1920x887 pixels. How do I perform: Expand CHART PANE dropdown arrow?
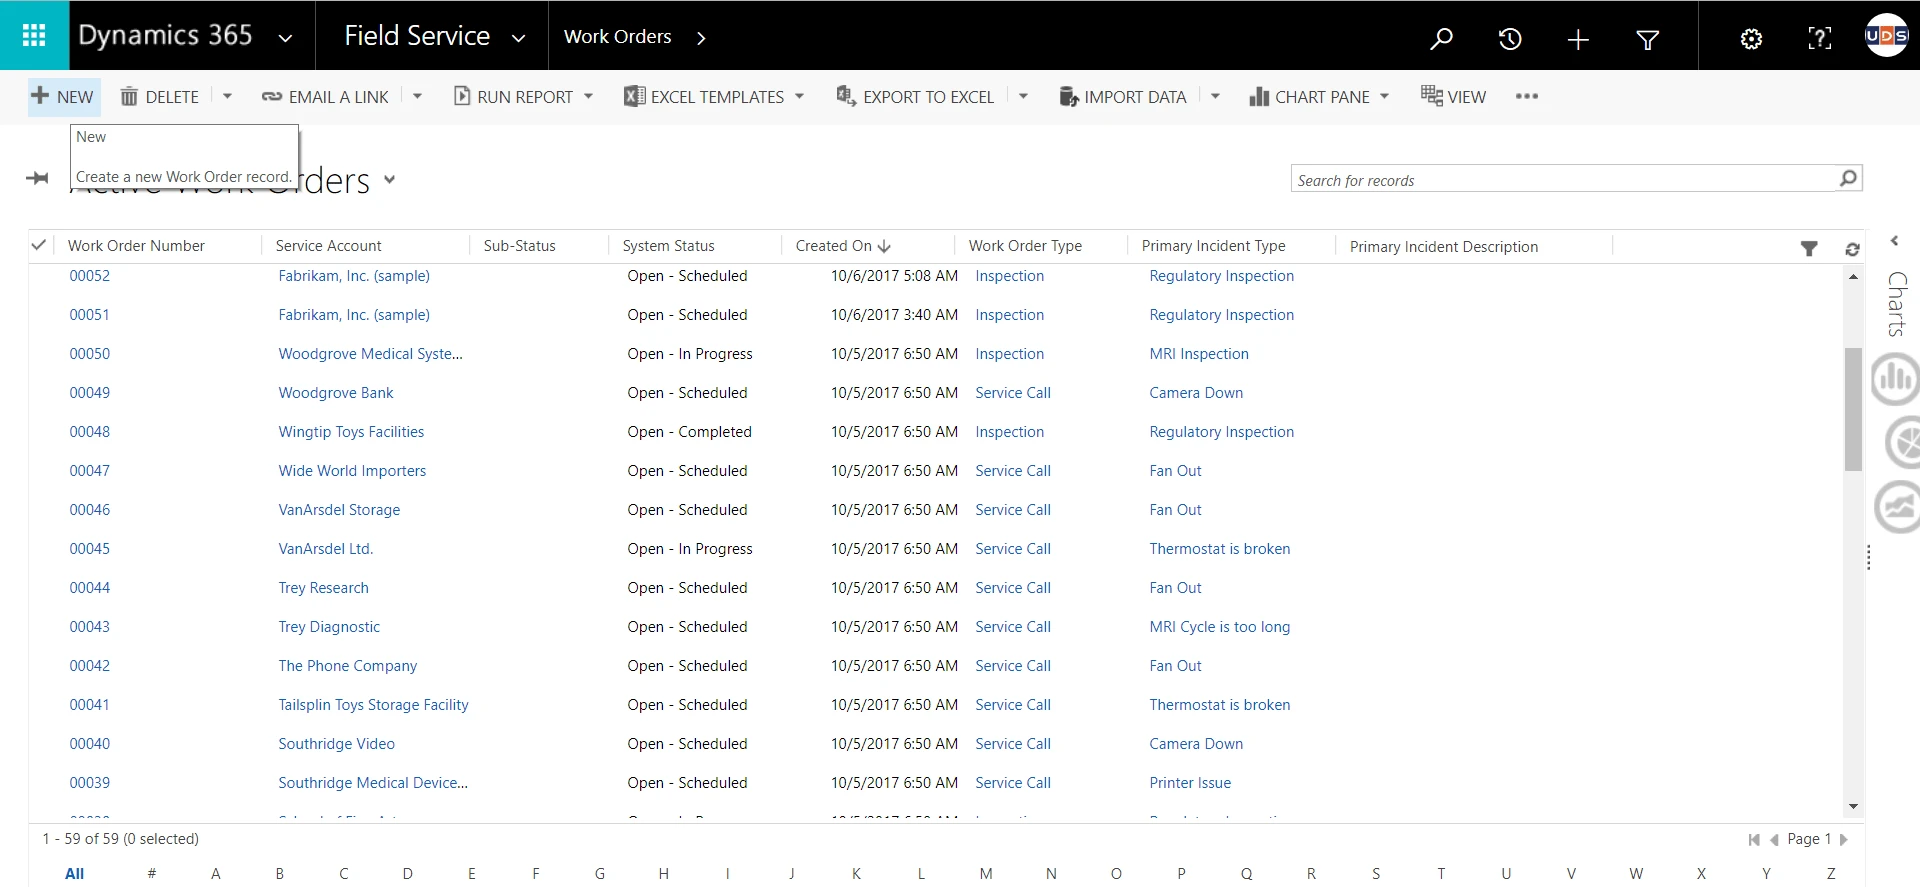(x=1384, y=97)
